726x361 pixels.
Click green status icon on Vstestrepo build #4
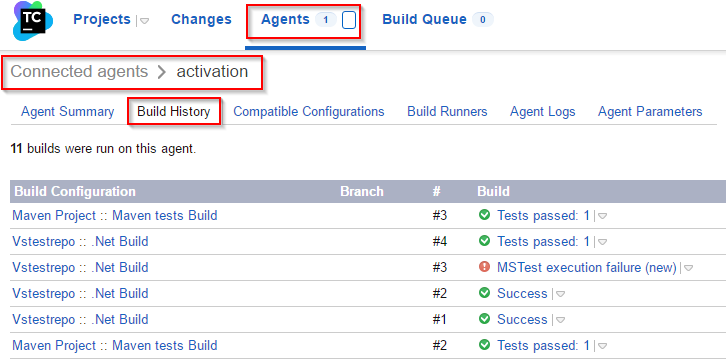point(484,241)
